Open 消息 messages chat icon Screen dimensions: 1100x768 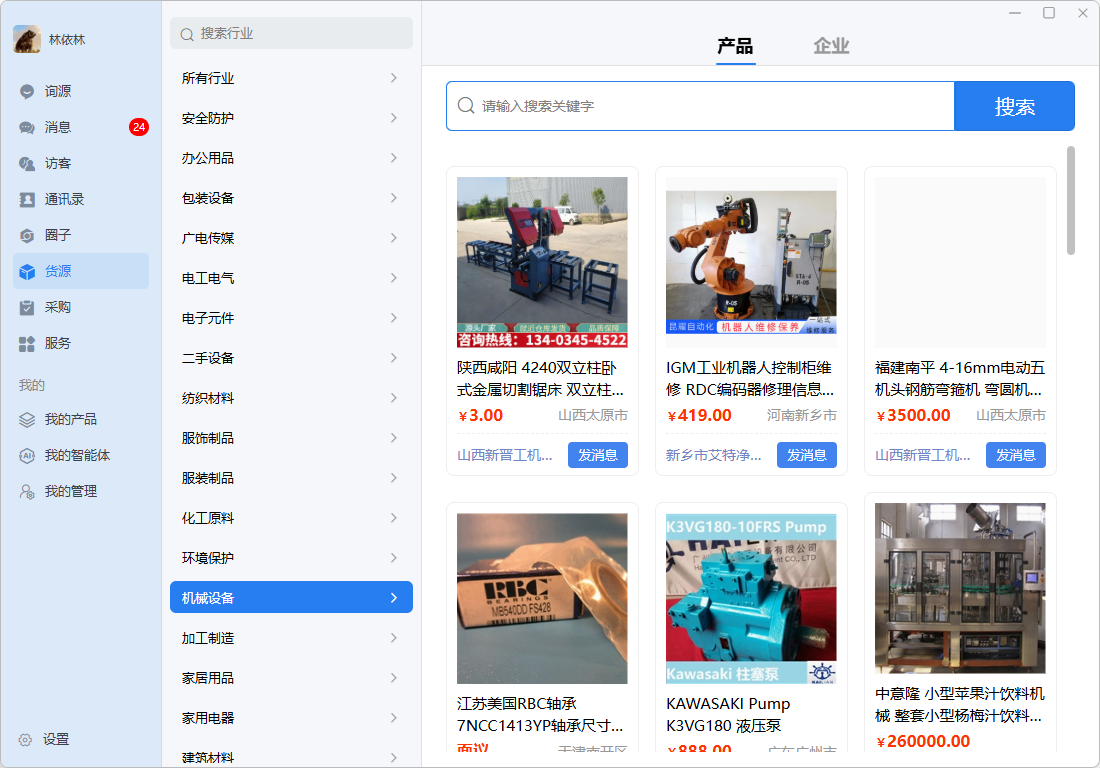pyautogui.click(x=27, y=127)
